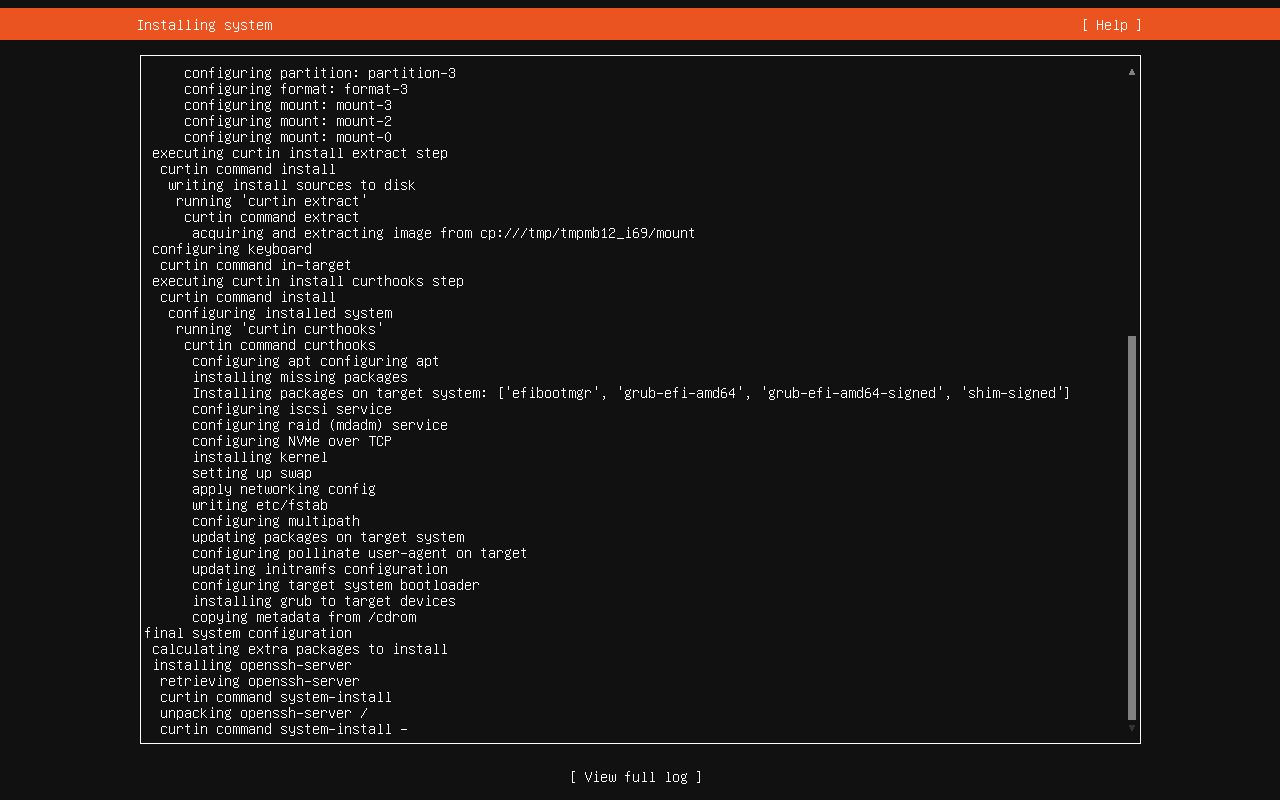Click the scrollbar up arrow
The image size is (1280, 800).
tap(1132, 72)
